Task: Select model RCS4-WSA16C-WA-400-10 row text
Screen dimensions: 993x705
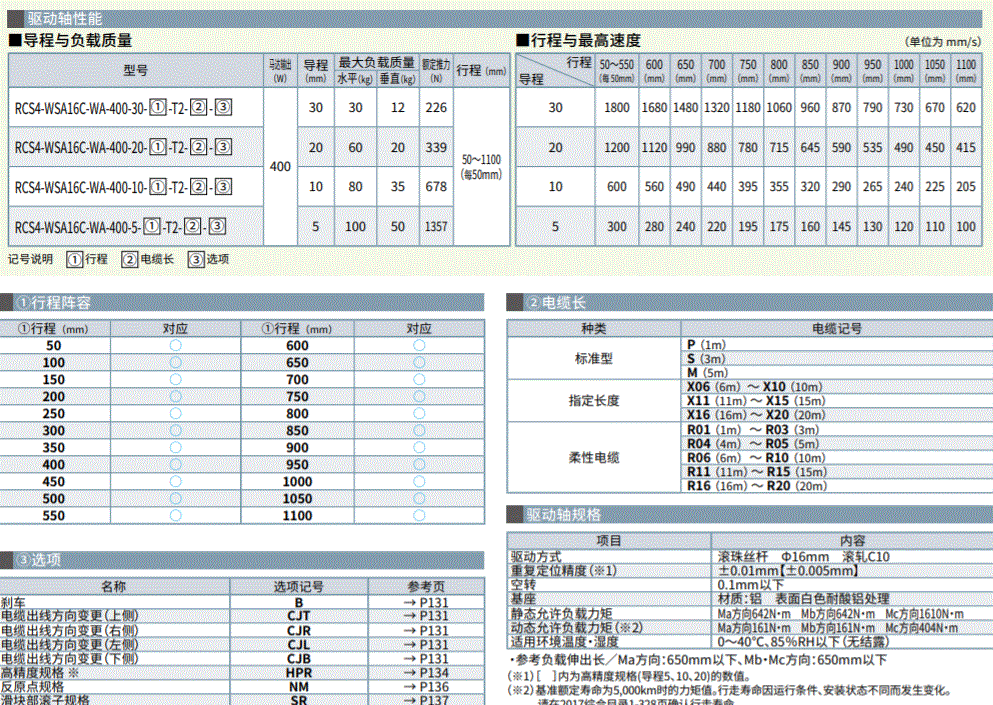Action: pos(123,187)
